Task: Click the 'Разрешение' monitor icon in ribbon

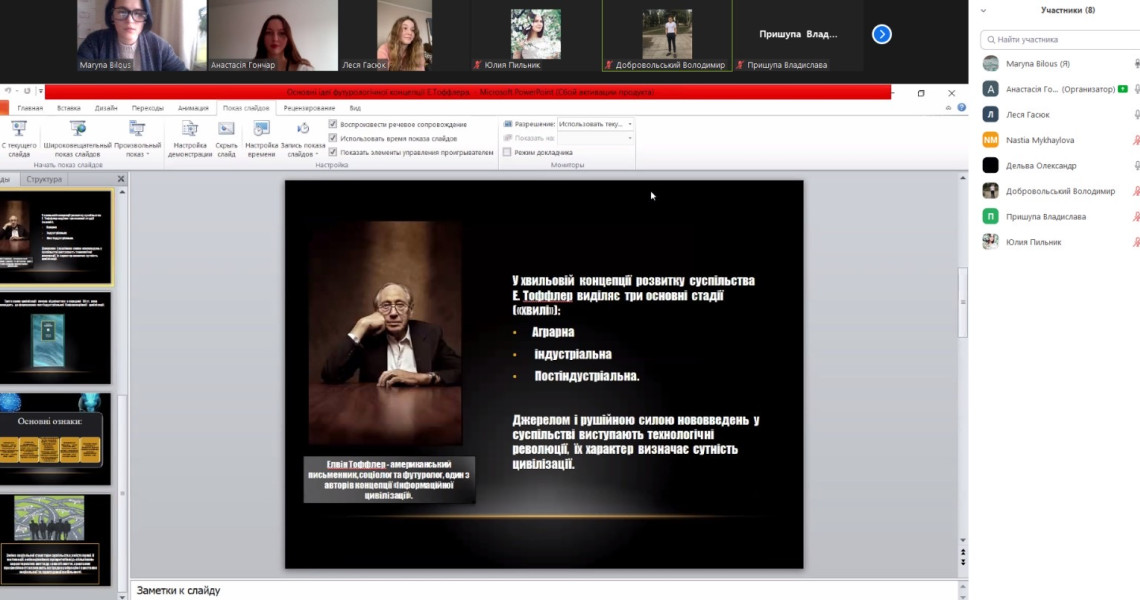Action: (x=507, y=124)
